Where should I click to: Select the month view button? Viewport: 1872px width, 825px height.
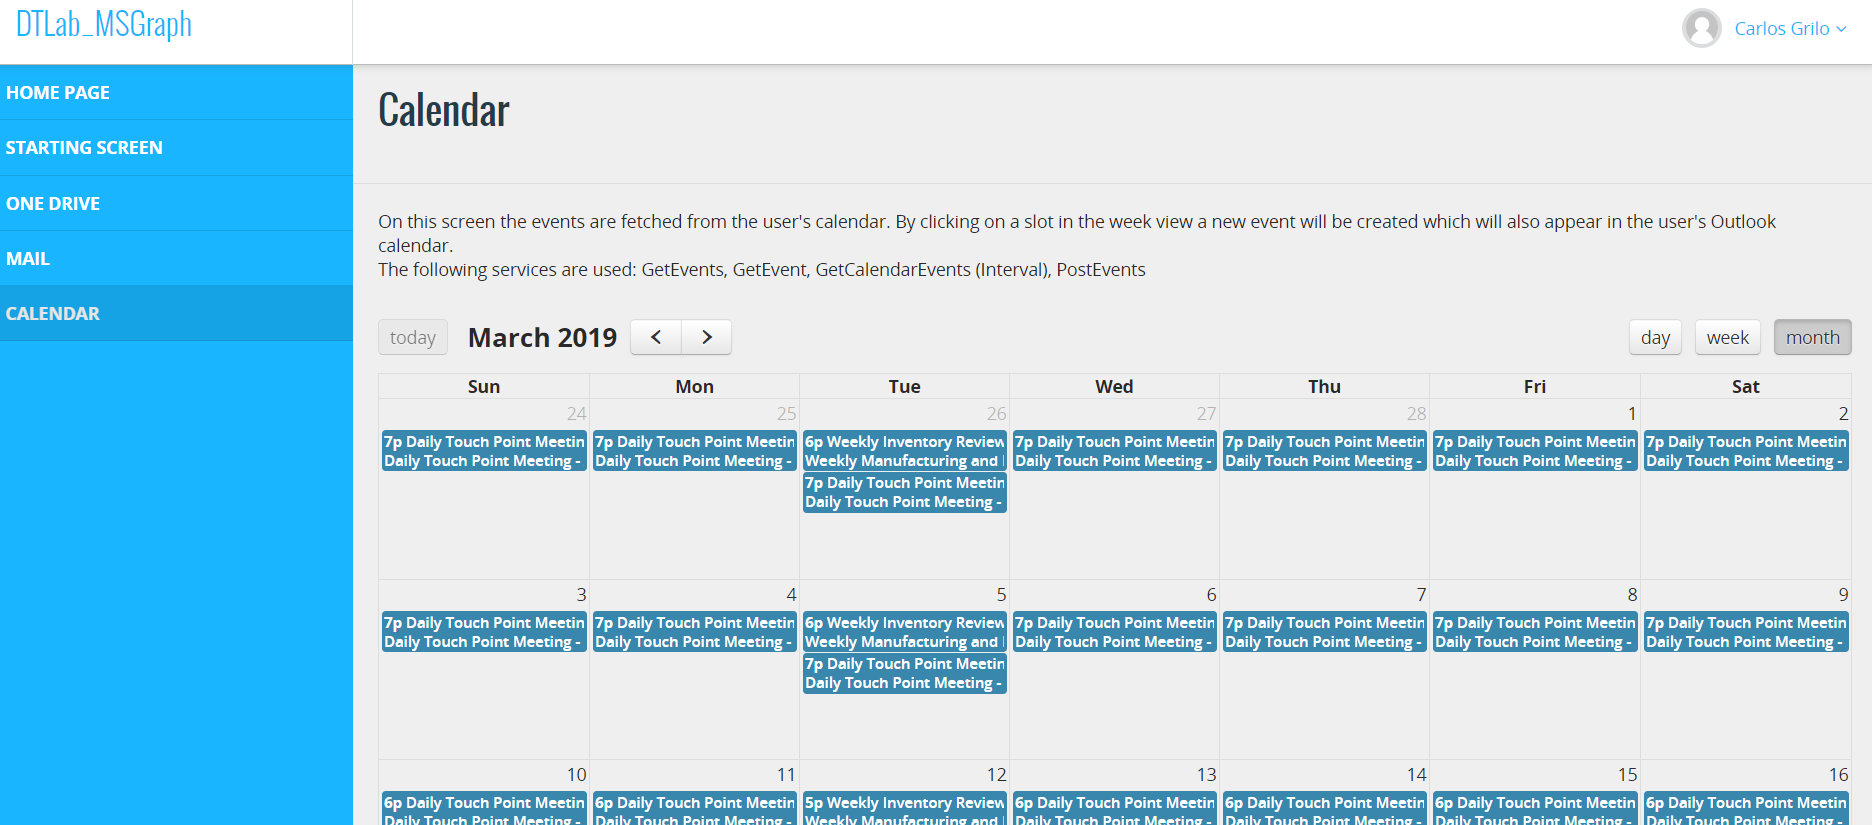point(1812,337)
